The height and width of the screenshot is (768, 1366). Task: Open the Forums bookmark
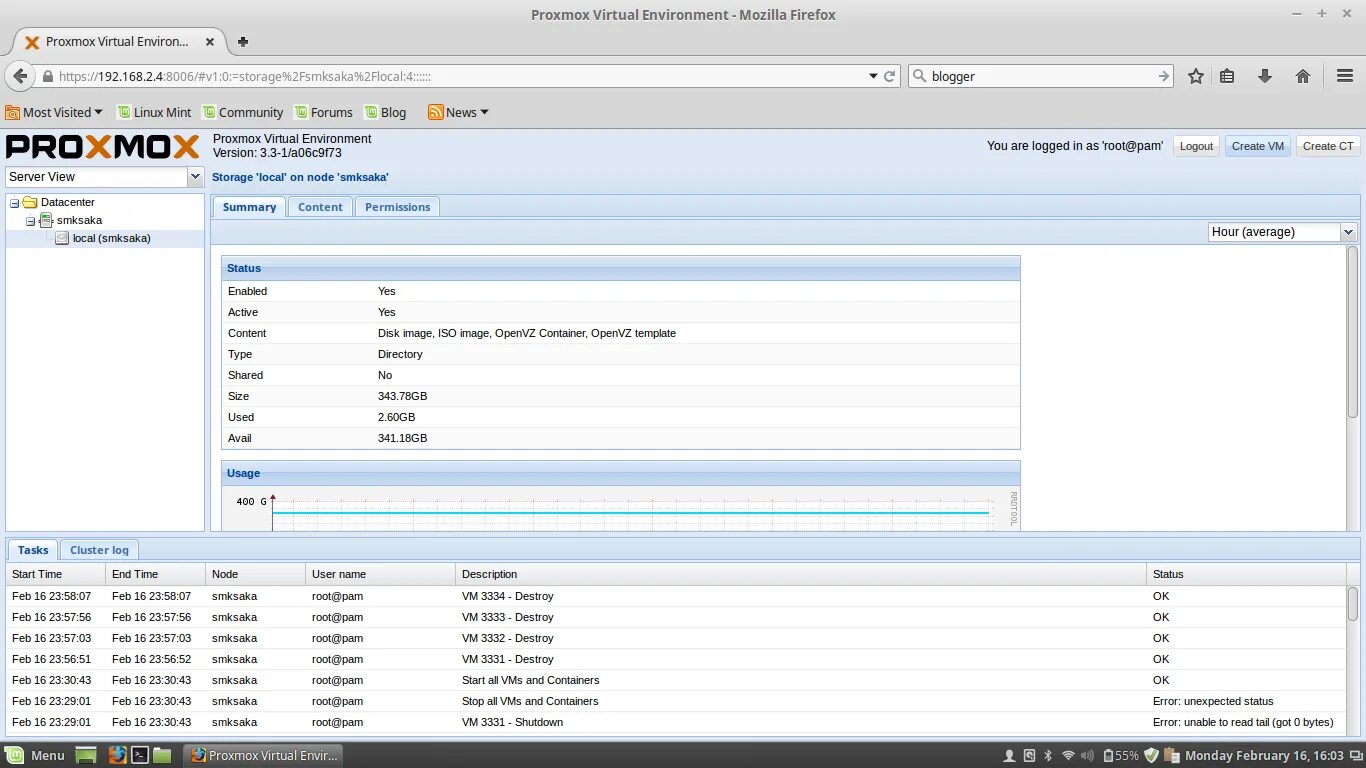pos(323,112)
